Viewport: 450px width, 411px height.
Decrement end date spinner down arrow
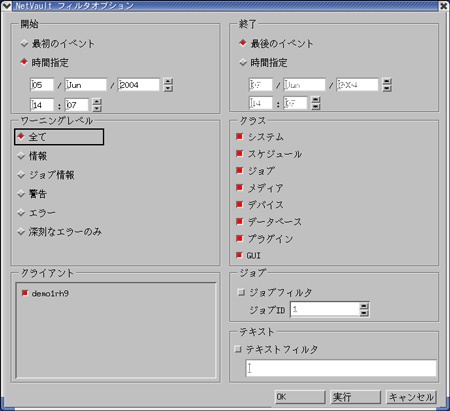pyautogui.click(x=387, y=88)
